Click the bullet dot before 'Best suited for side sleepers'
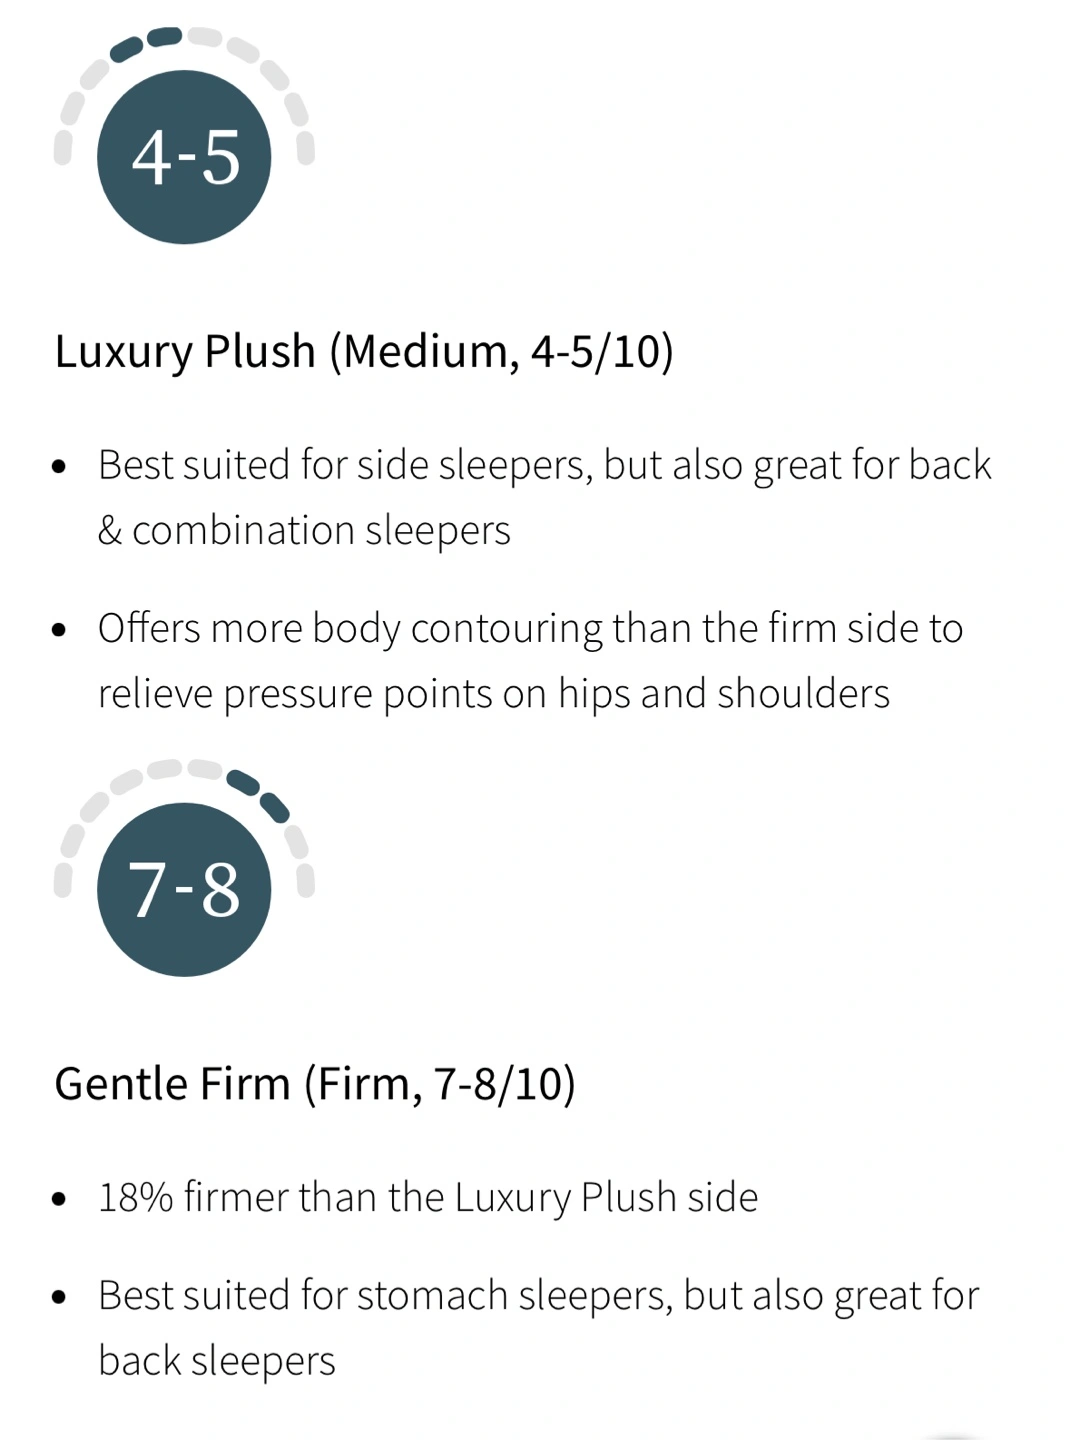The image size is (1070, 1440). point(60,466)
